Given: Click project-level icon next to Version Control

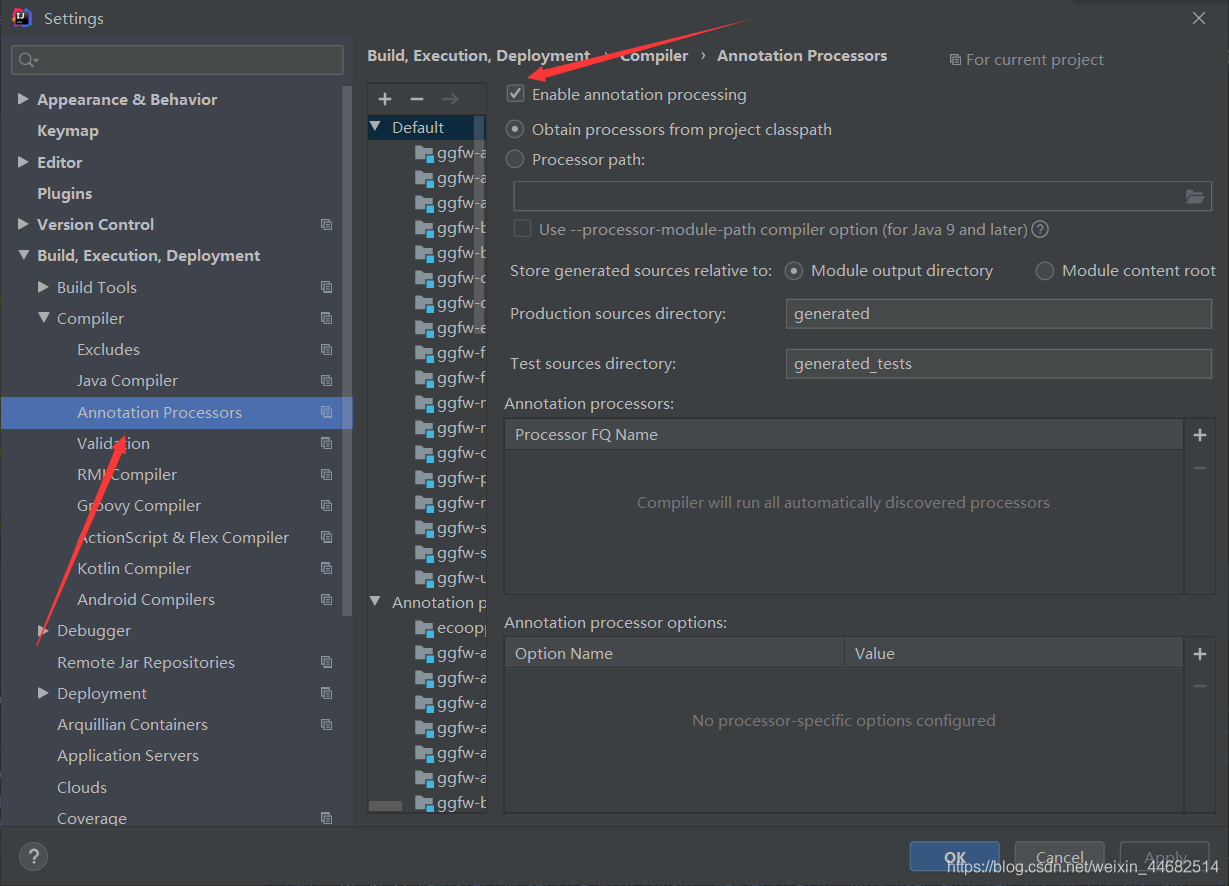Looking at the screenshot, I should (326, 225).
